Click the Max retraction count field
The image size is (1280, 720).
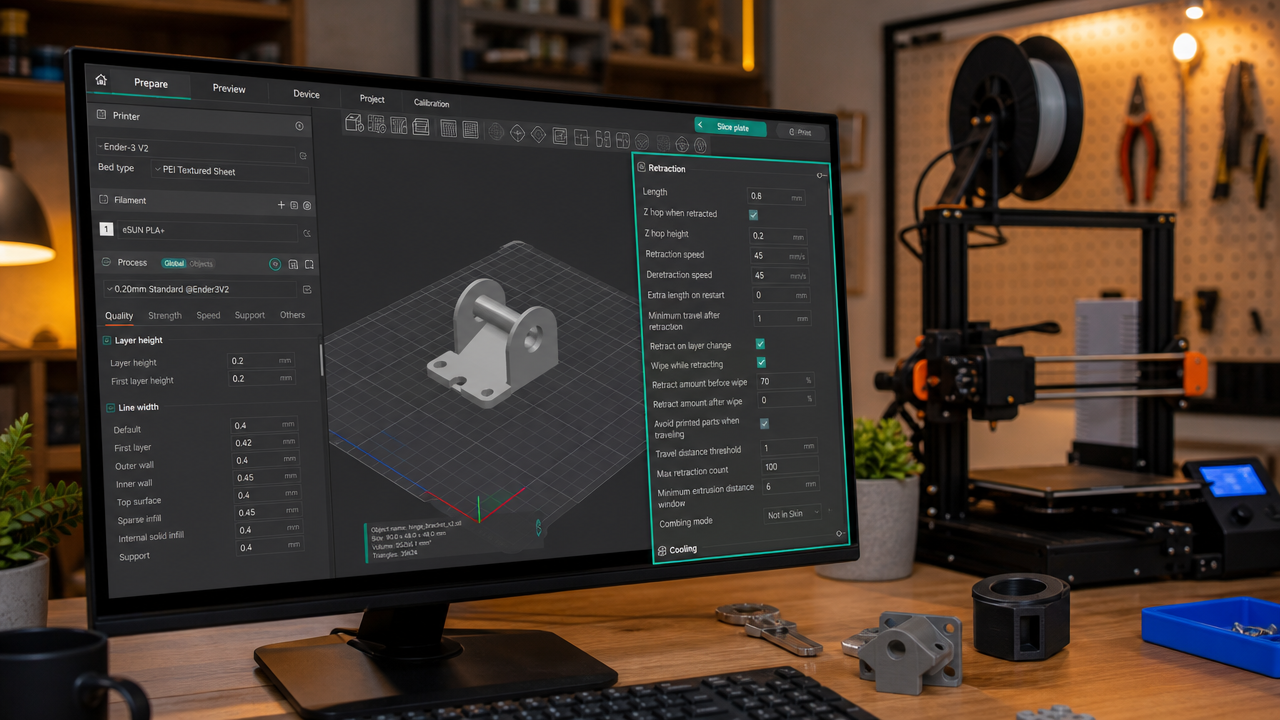pos(789,467)
